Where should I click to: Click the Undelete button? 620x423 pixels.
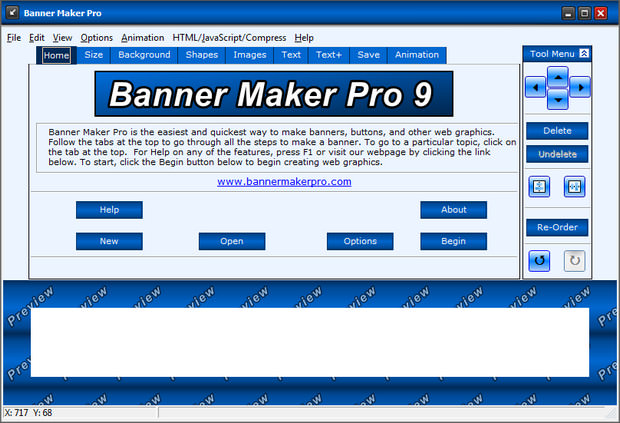coord(557,154)
